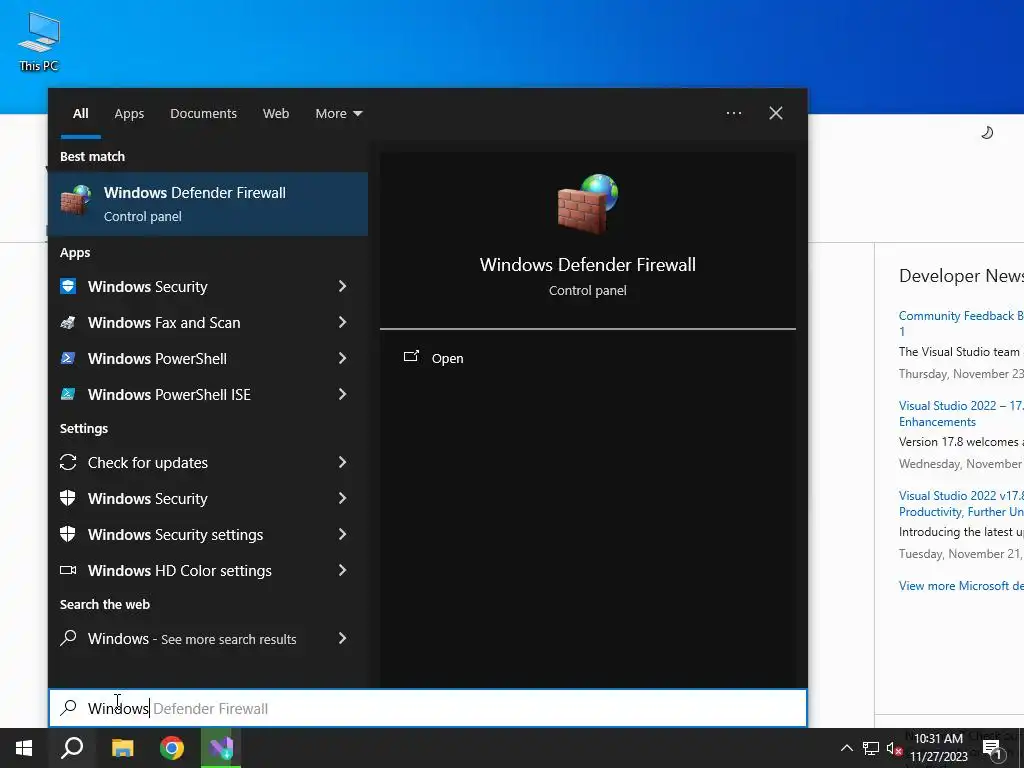1024x768 pixels.
Task: Select the Windows Defender Firewall best match icon
Action: pyautogui.click(x=76, y=200)
